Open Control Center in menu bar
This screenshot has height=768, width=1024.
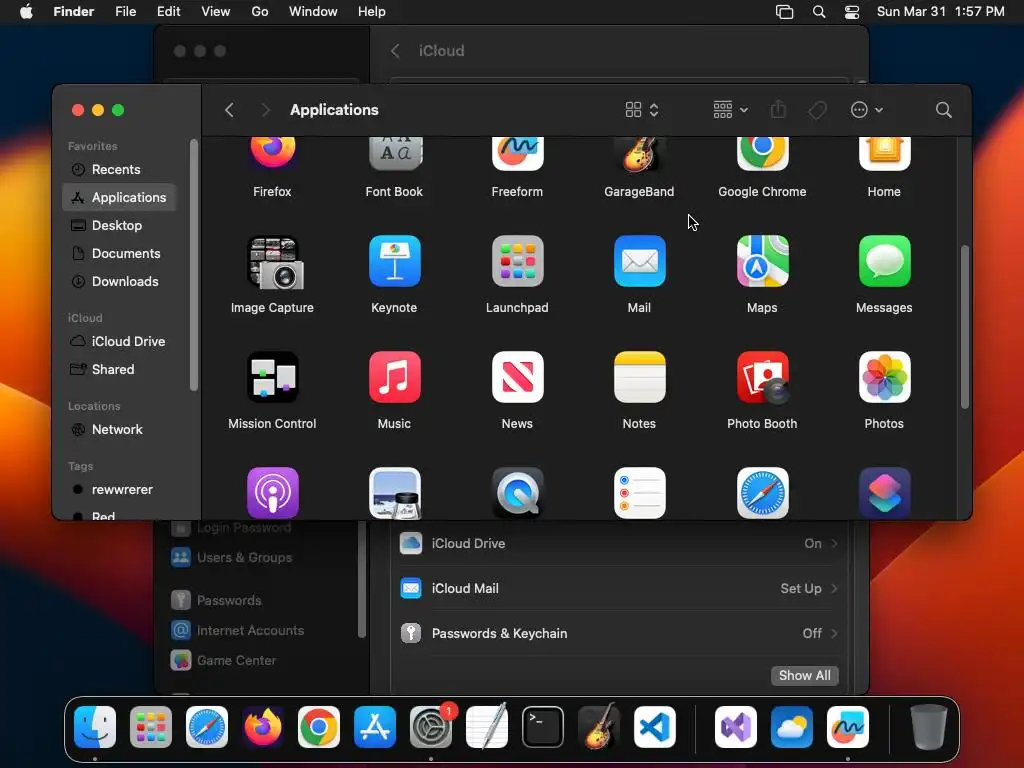(852, 12)
